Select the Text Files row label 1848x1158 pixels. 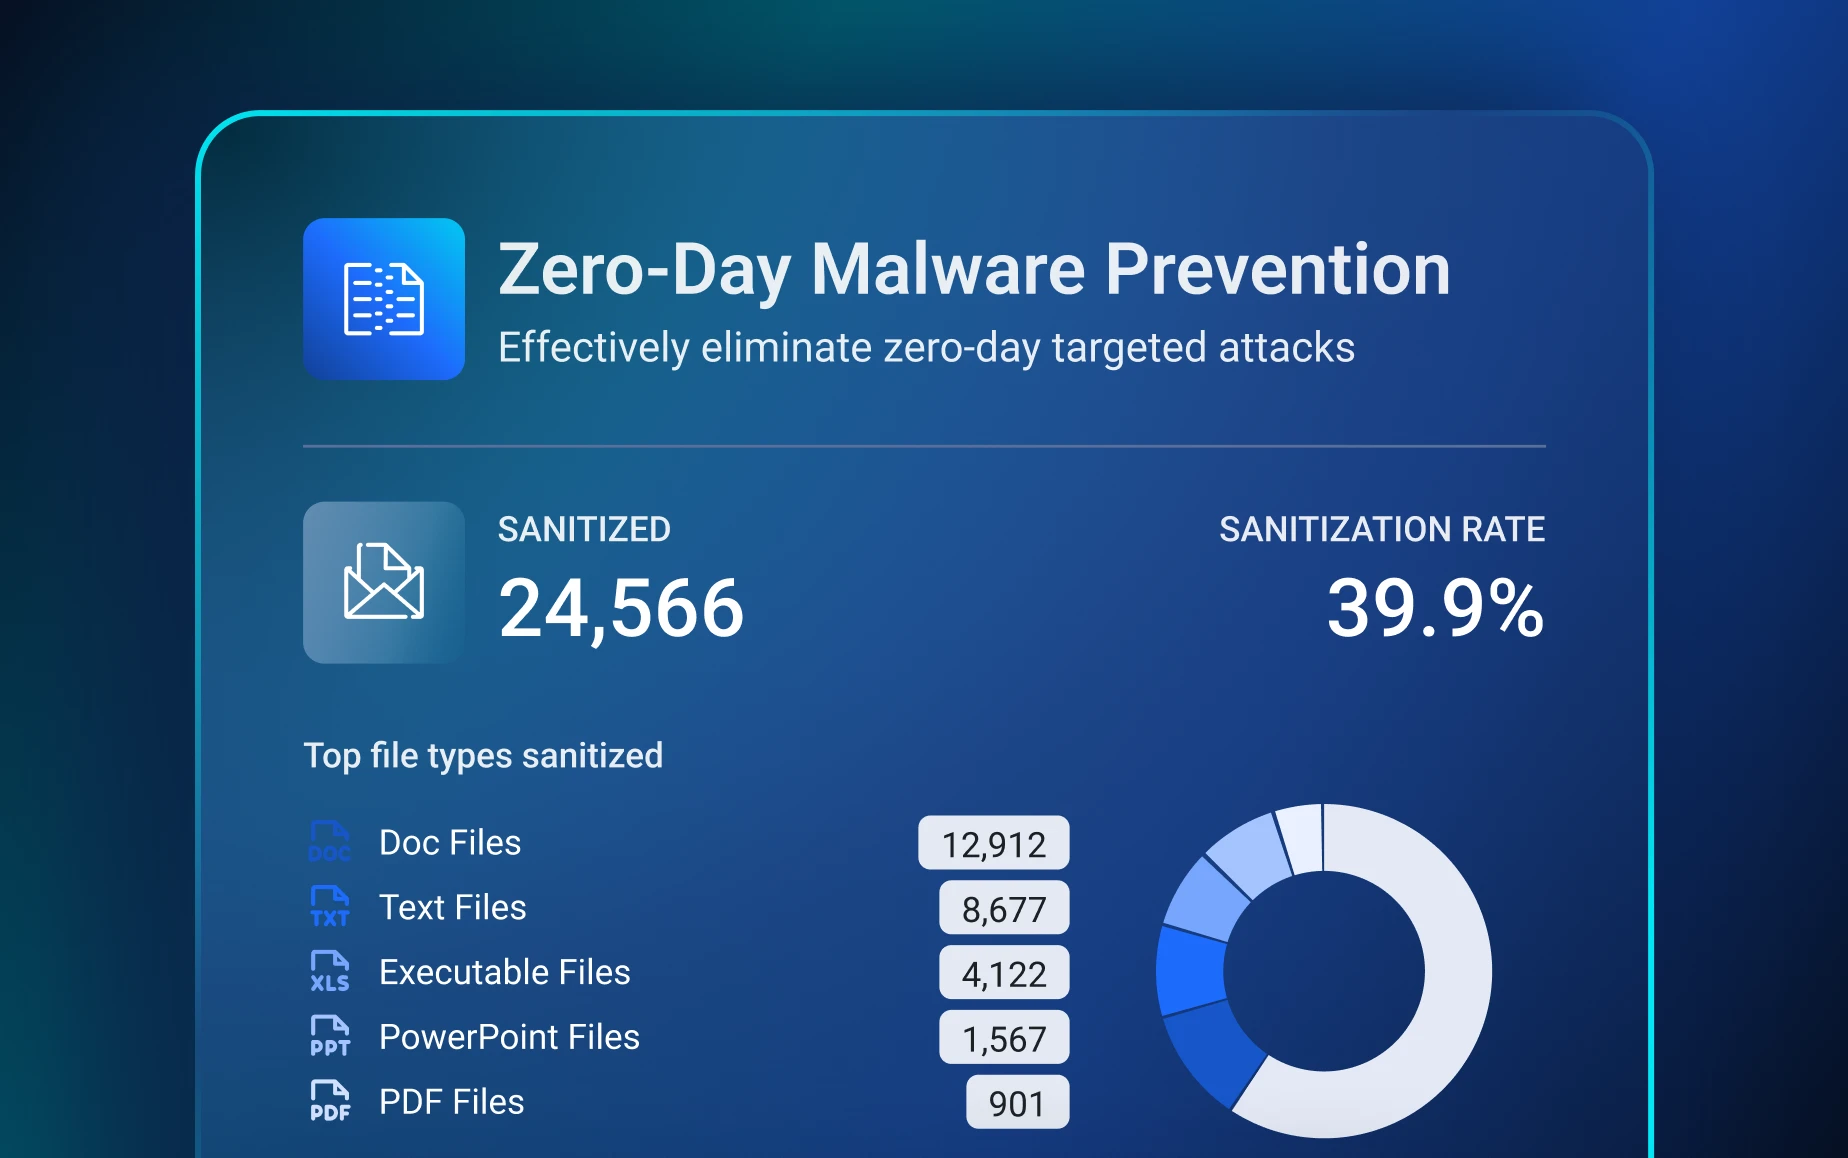453,908
